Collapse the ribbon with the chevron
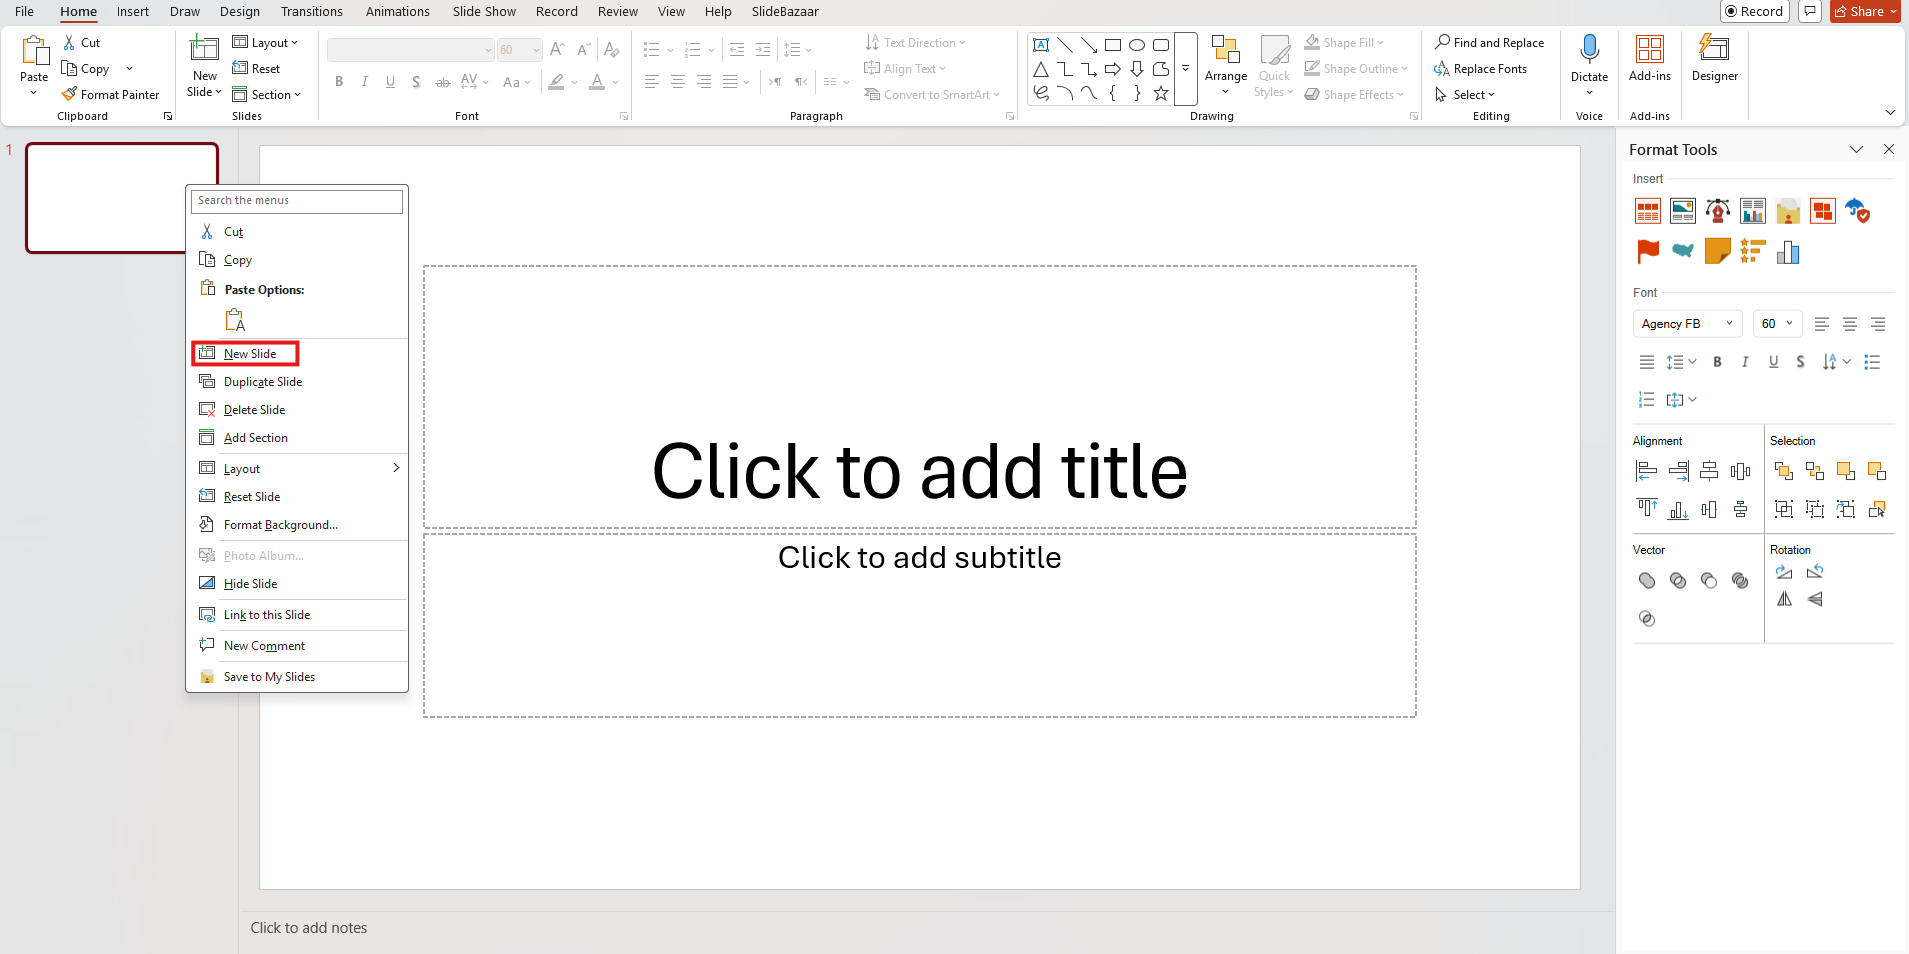Viewport: 1909px width, 954px height. click(1890, 112)
